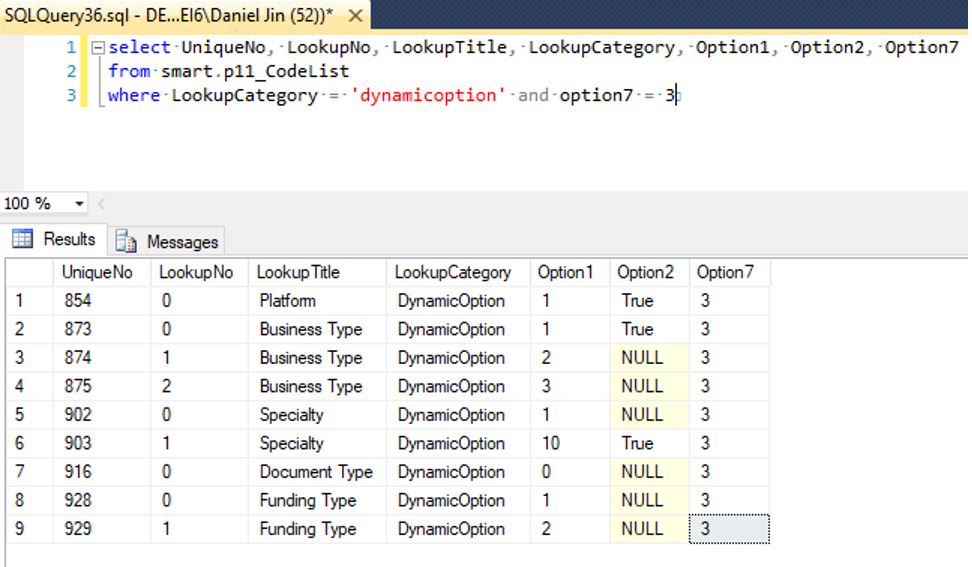Click Option2 NULL cell in row 916
The height and width of the screenshot is (567, 972).
pyautogui.click(x=650, y=472)
